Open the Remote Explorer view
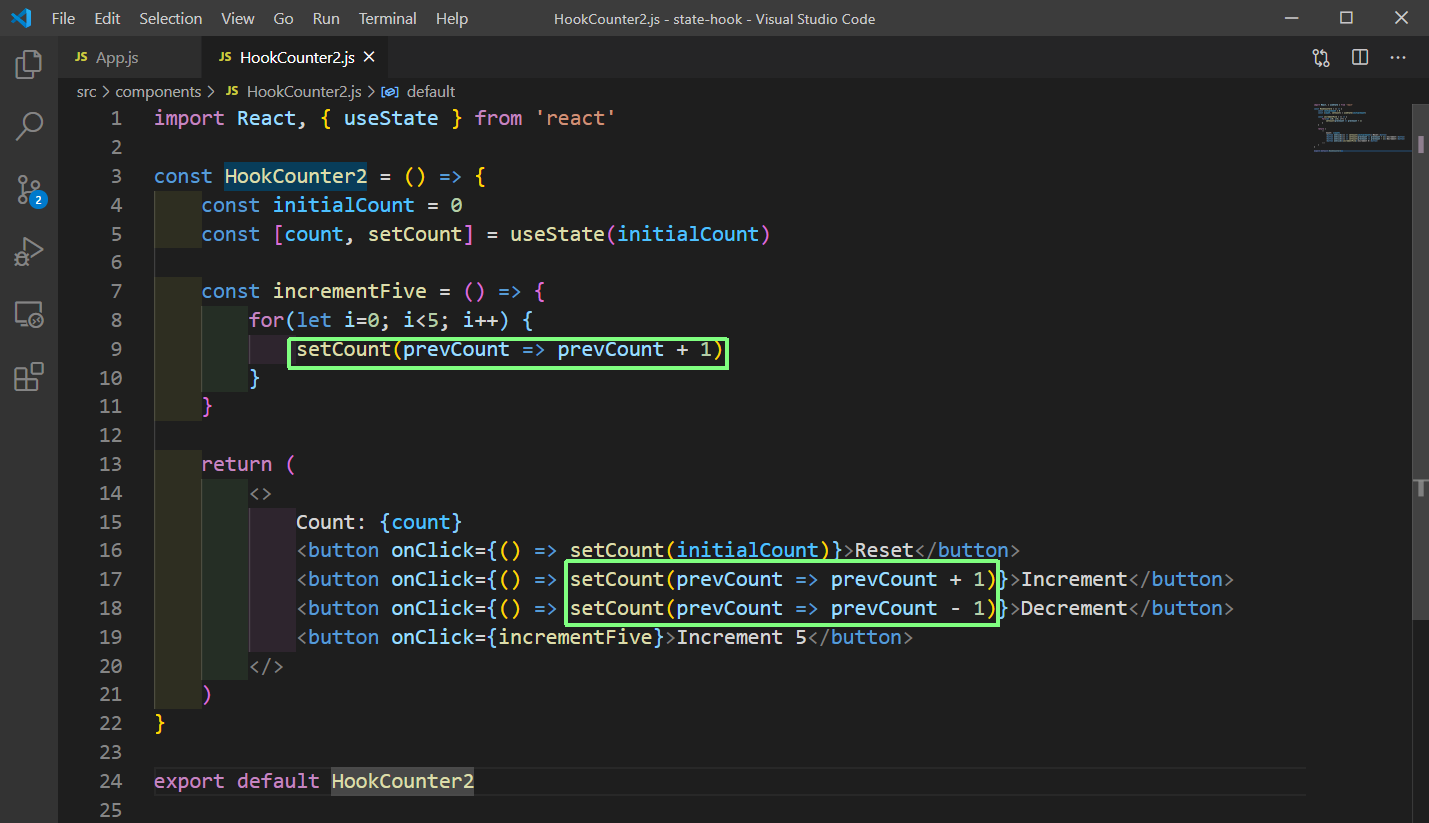 pos(29,315)
